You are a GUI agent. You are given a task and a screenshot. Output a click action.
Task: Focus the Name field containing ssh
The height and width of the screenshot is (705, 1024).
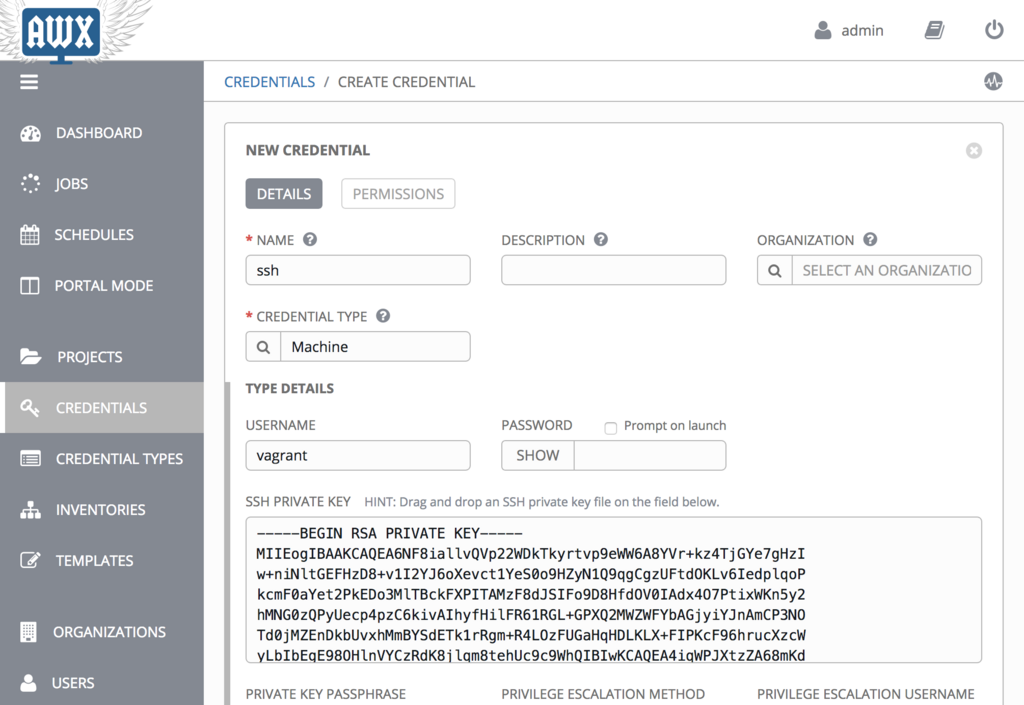[x=358, y=270]
